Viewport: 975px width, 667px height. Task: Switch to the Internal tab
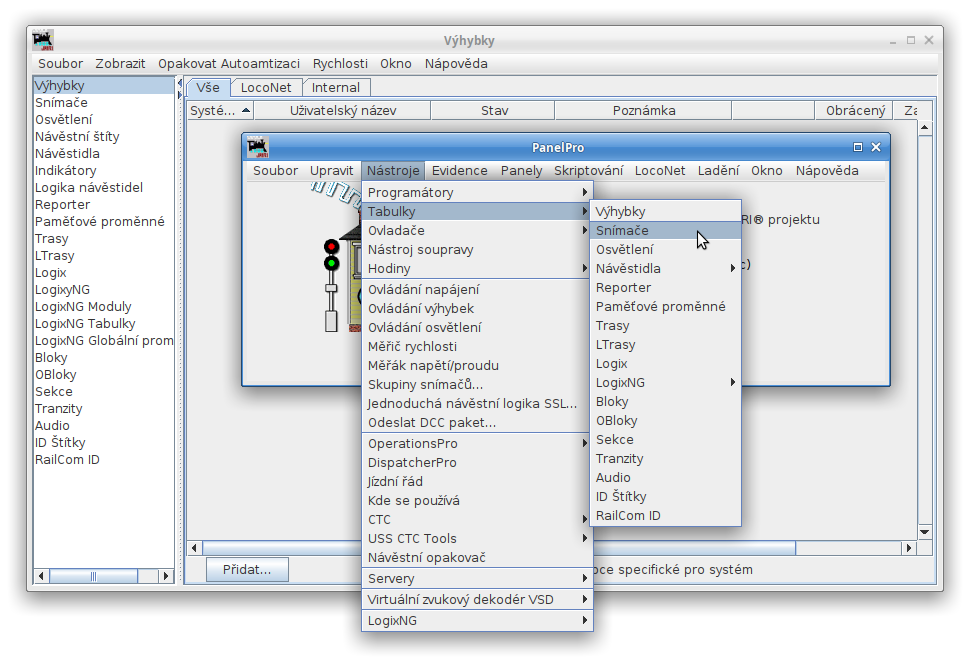point(336,88)
